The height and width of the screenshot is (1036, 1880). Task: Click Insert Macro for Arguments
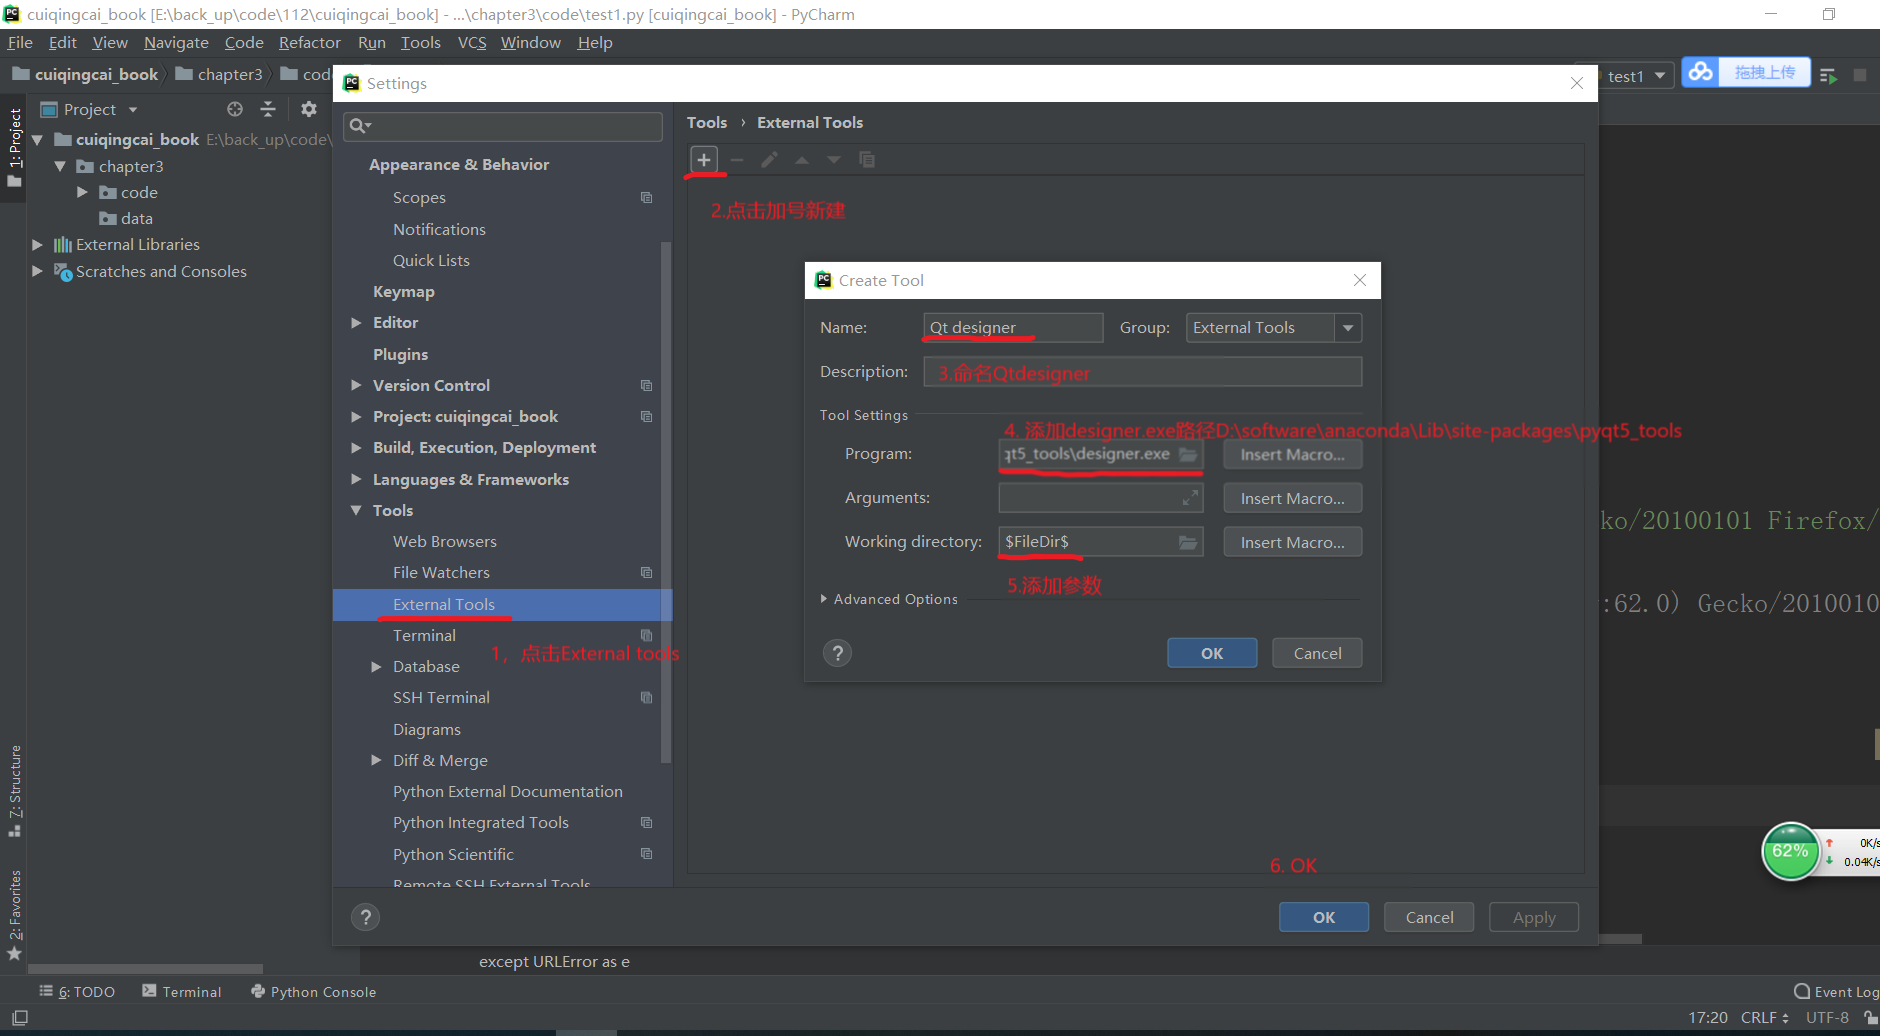click(x=1292, y=498)
